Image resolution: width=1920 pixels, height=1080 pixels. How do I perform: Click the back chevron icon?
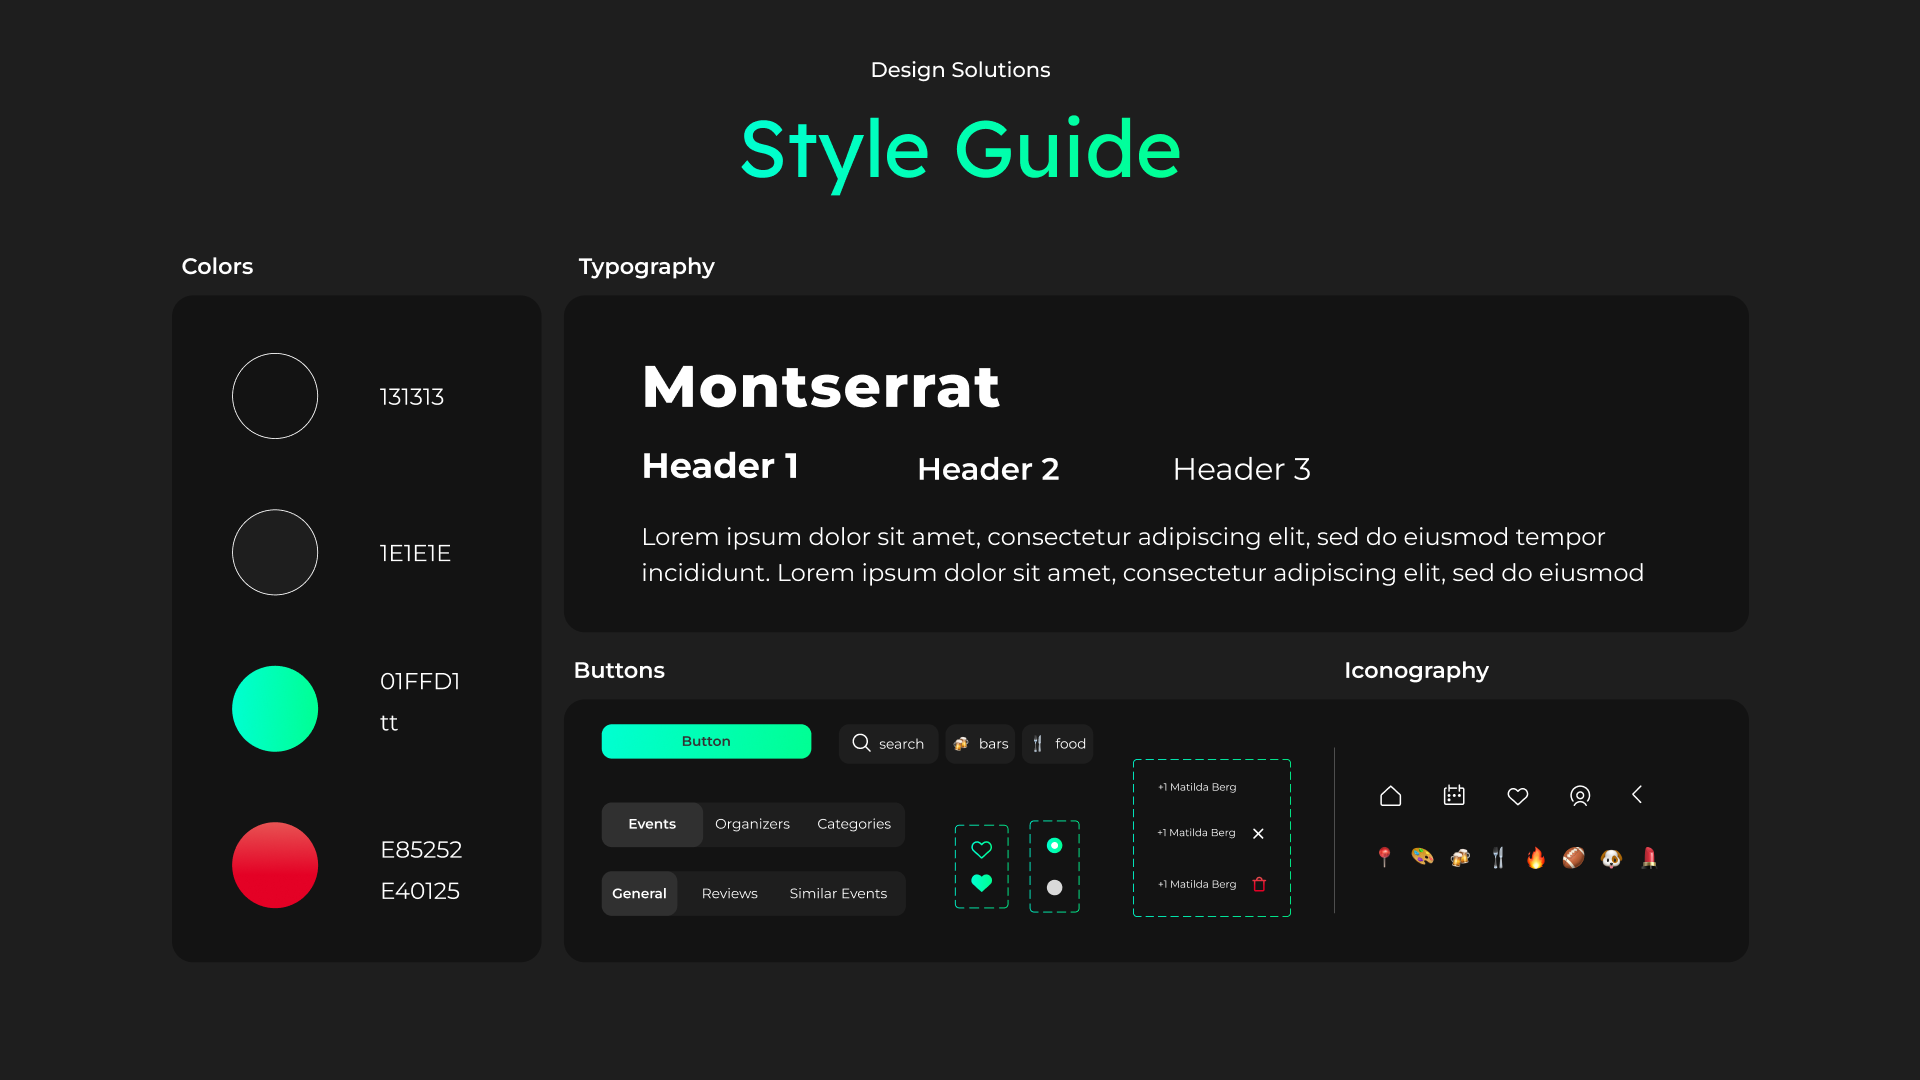coord(1637,795)
